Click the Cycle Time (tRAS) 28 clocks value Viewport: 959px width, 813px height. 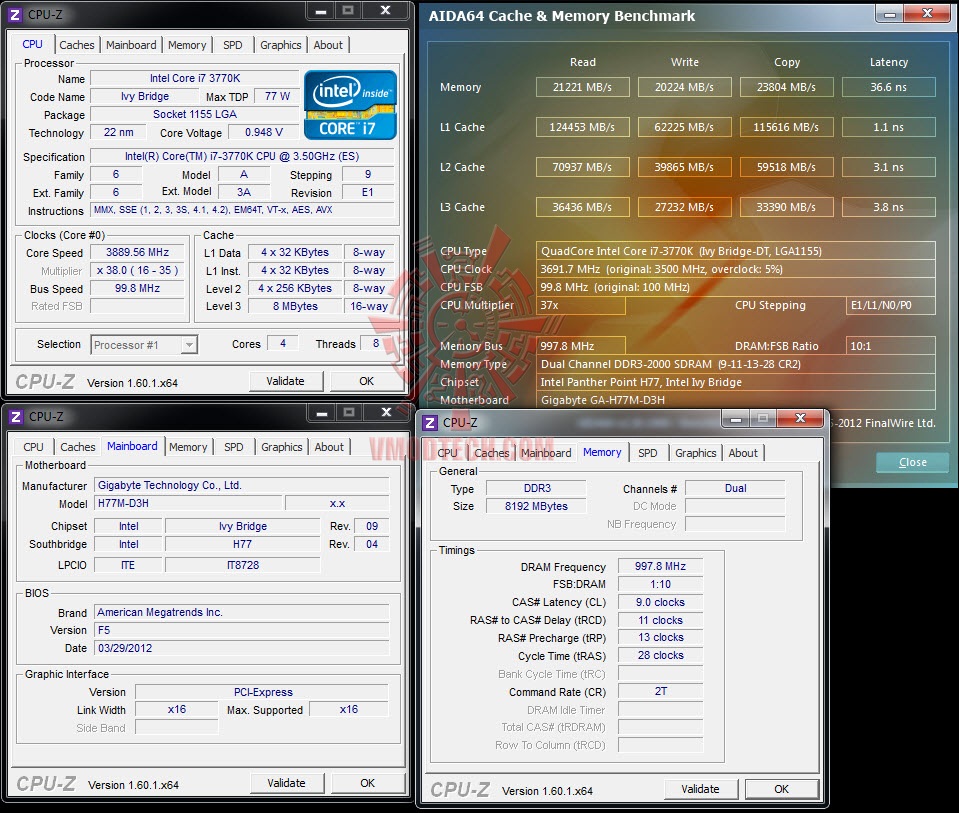660,655
